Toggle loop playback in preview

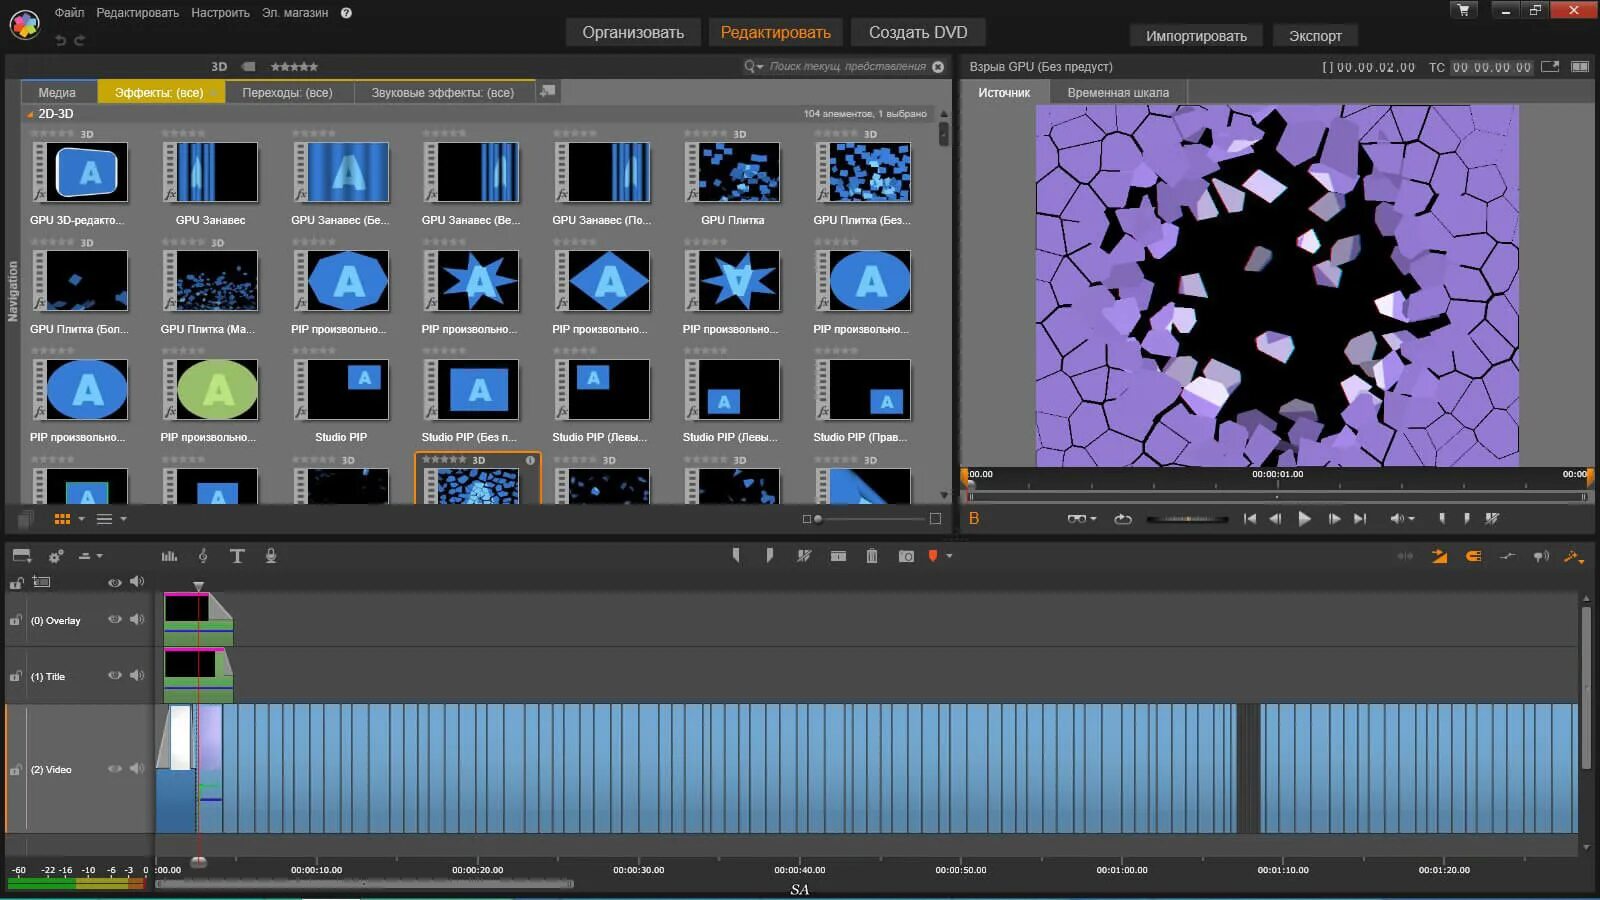point(1123,519)
